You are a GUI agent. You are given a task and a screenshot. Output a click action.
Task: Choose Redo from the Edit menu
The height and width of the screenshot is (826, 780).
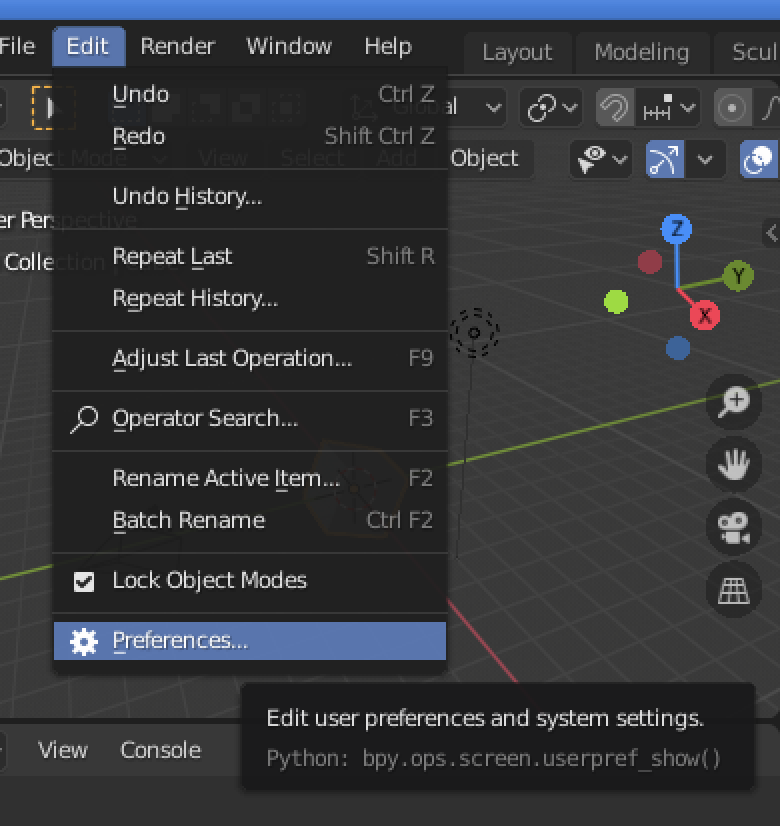coord(250,136)
